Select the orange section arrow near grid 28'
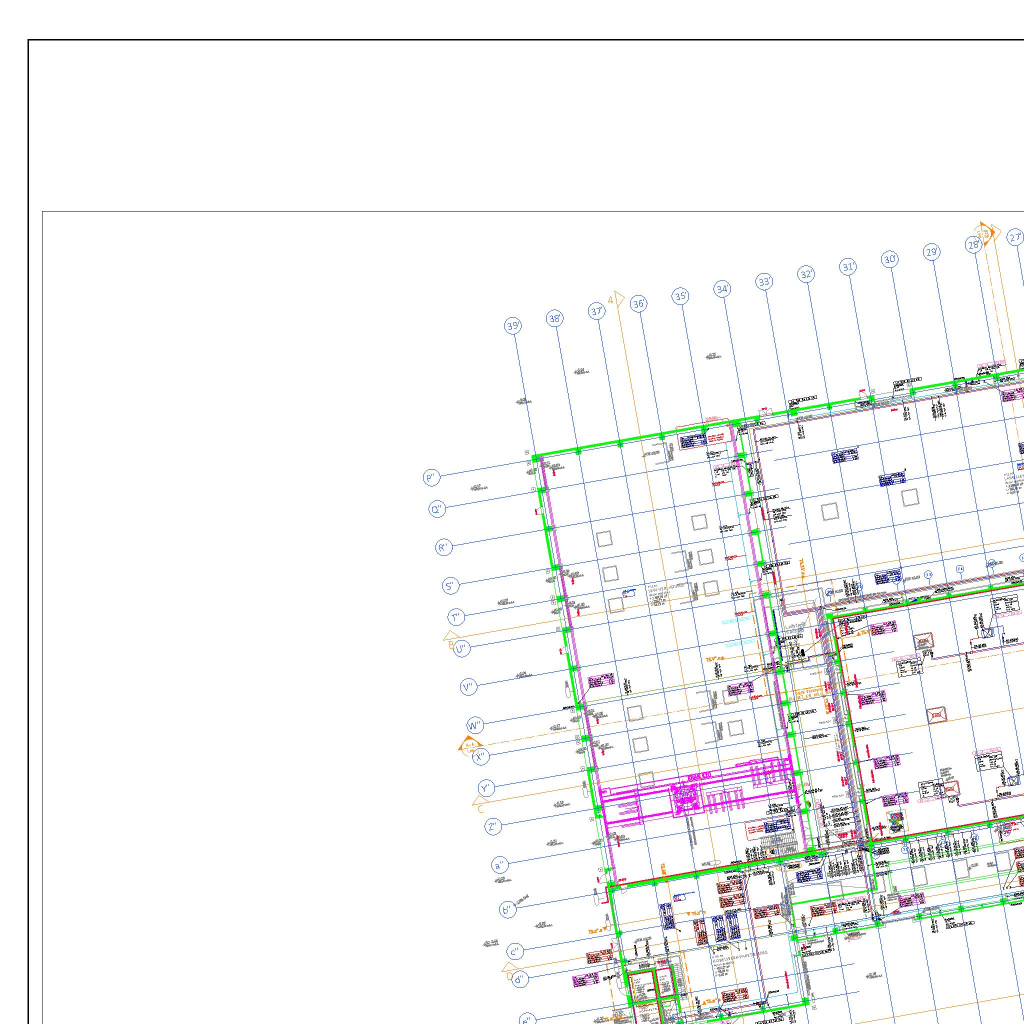The height and width of the screenshot is (1024, 1024). coord(987,234)
